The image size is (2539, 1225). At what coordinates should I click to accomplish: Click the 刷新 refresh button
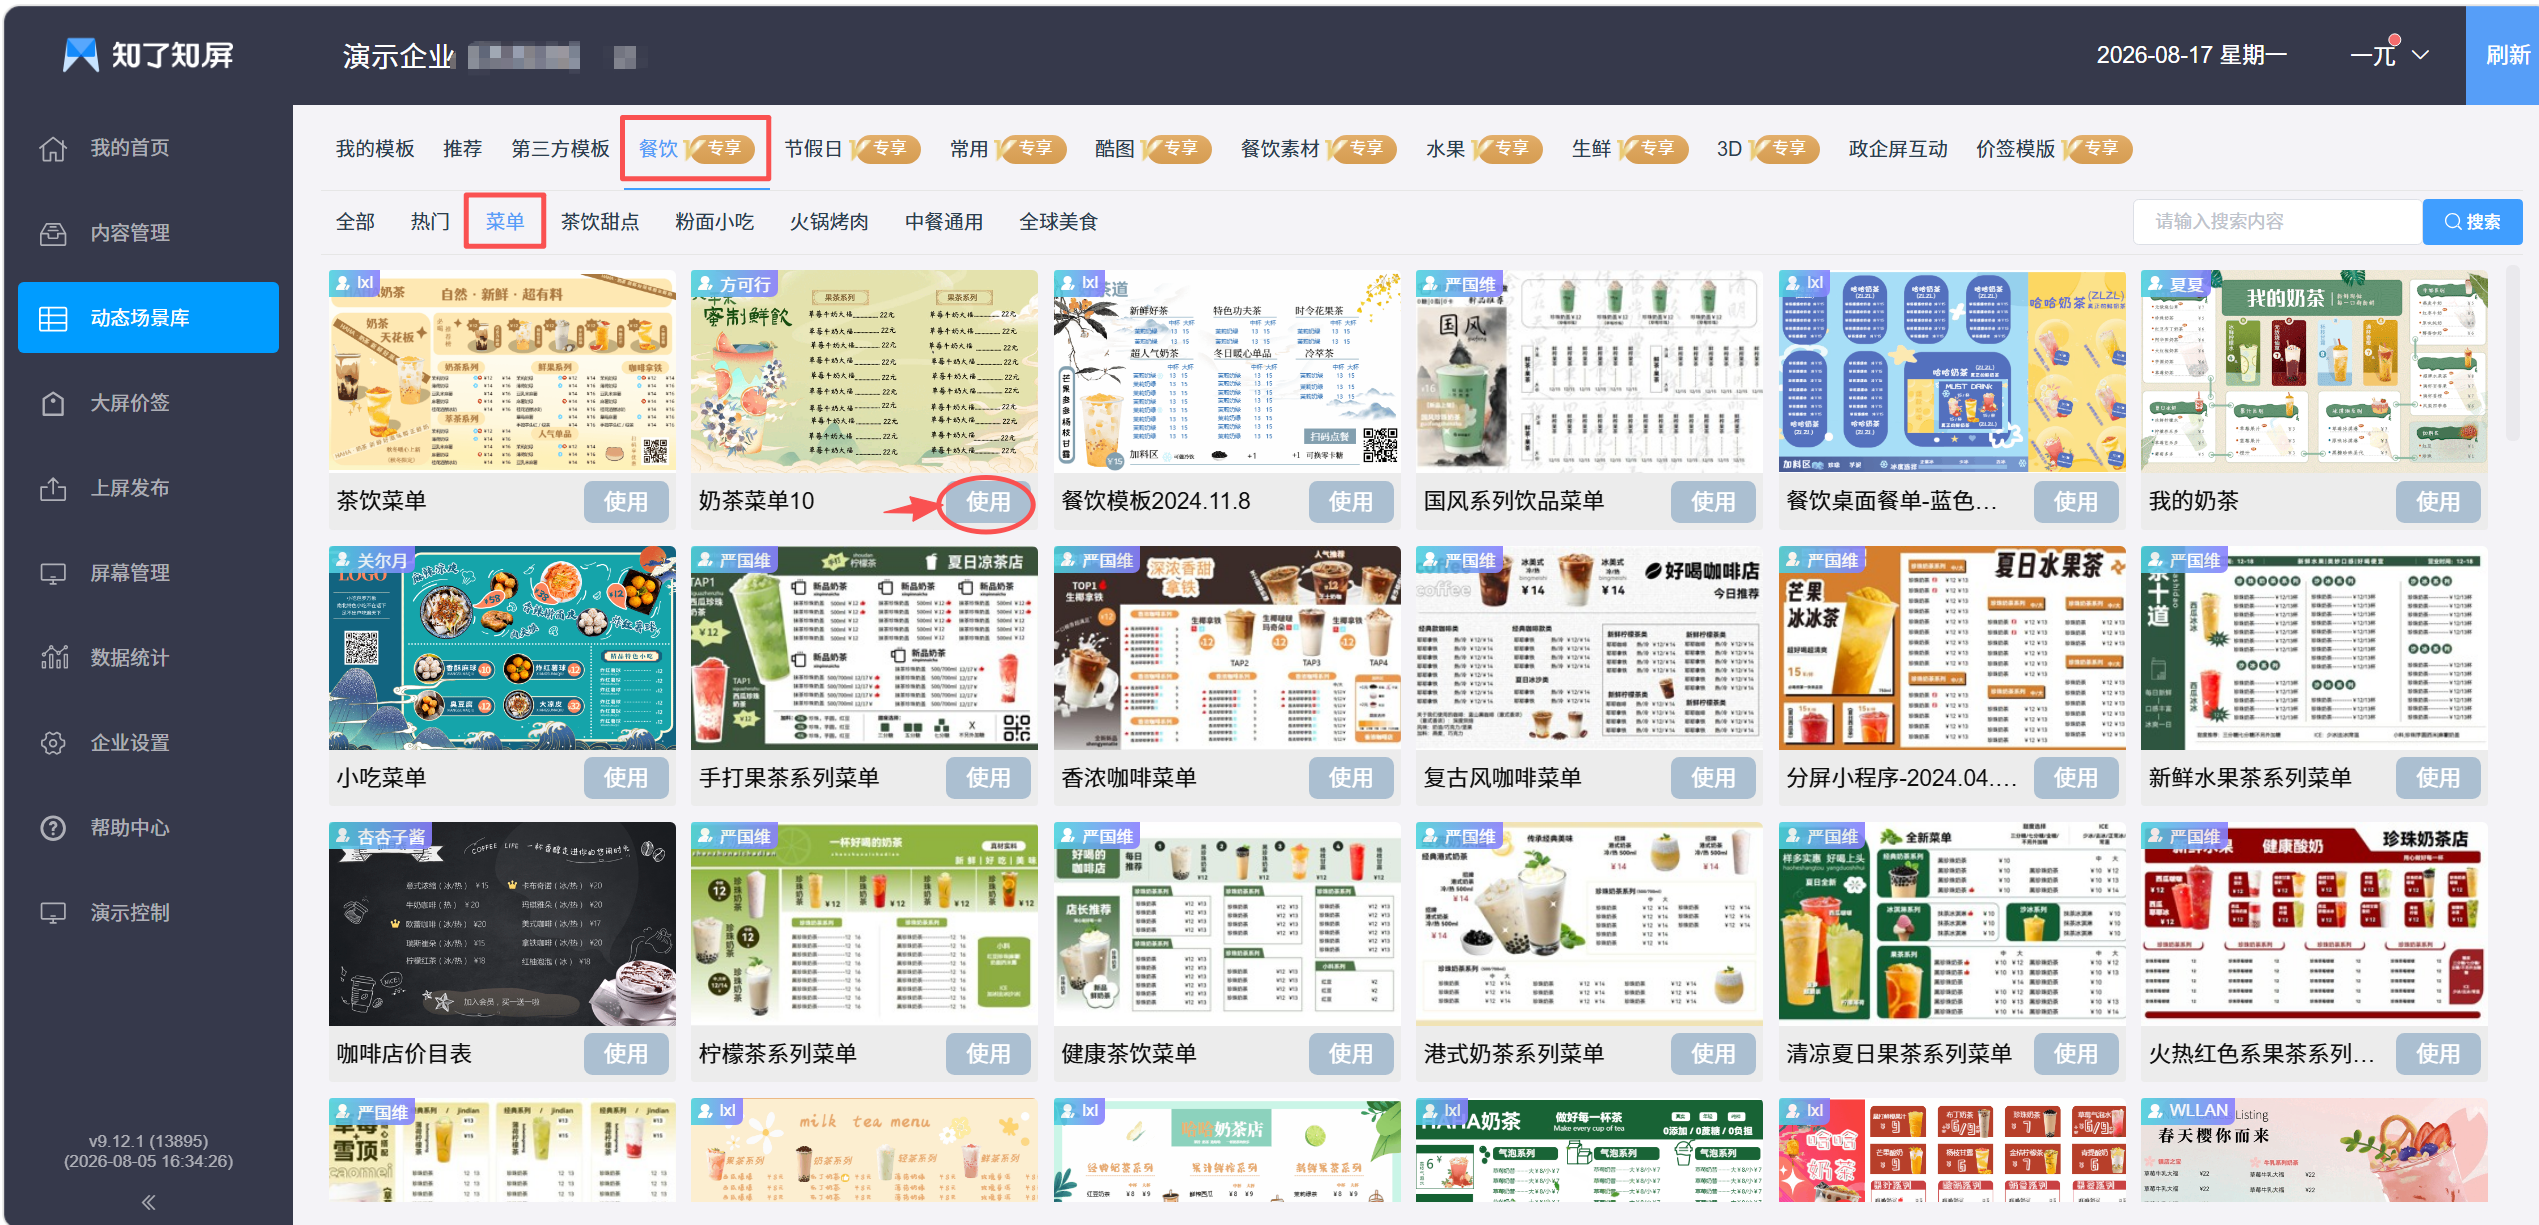click(2506, 55)
